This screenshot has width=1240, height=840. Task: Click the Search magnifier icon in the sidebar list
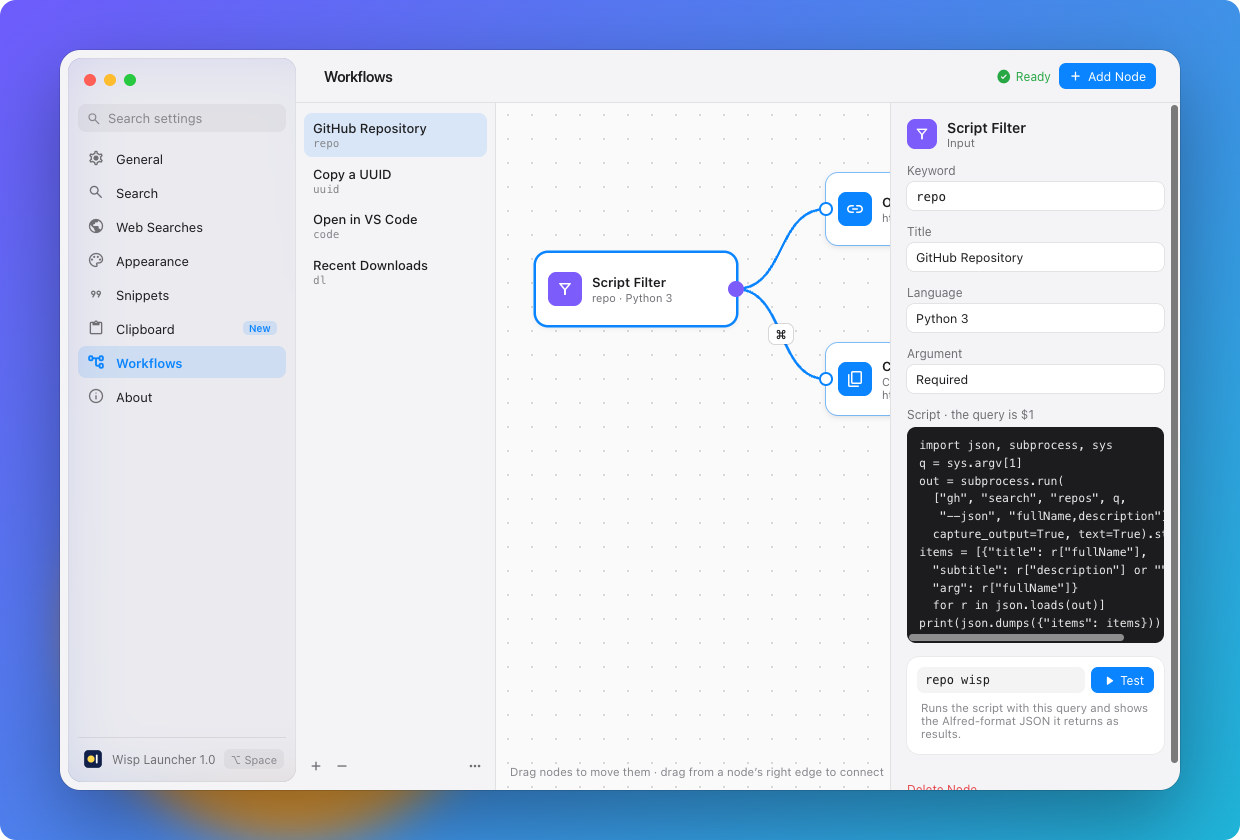pyautogui.click(x=96, y=193)
